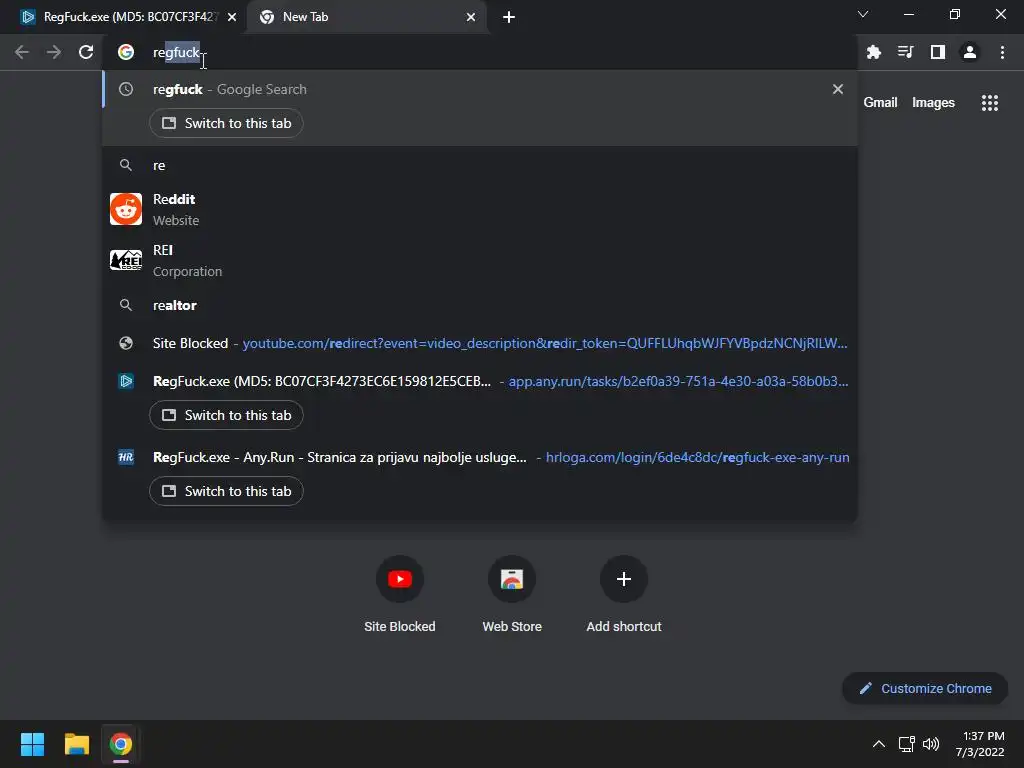Open a new tab with plus button
Viewport: 1024px width, 768px height.
click(x=509, y=17)
